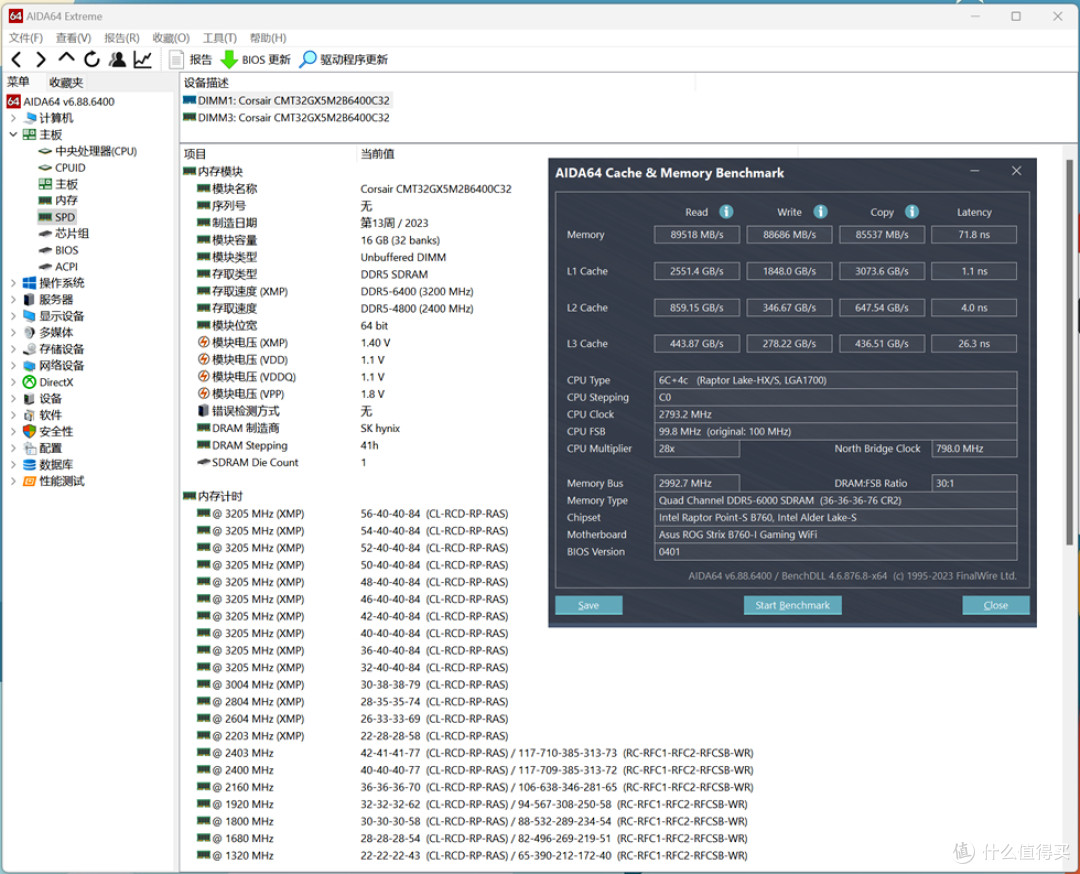Click Memory Read value 89518 MB/s

696,235
